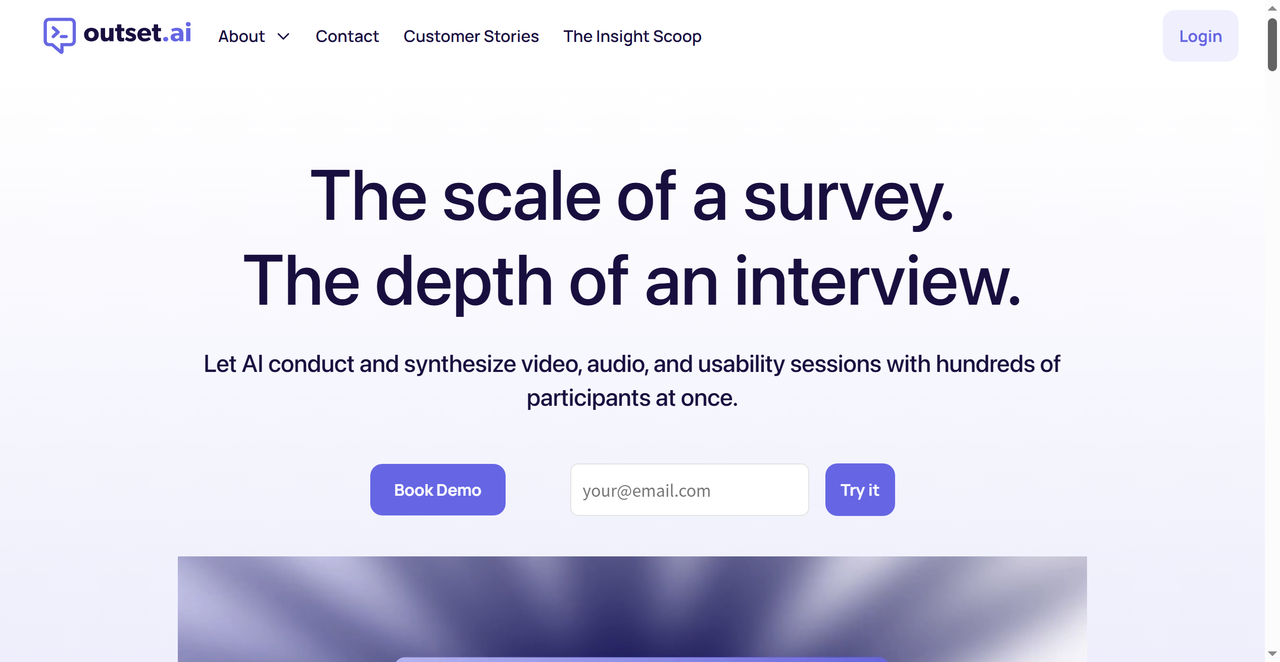Click the Login button
Viewport: 1280px width, 662px height.
tap(1200, 36)
